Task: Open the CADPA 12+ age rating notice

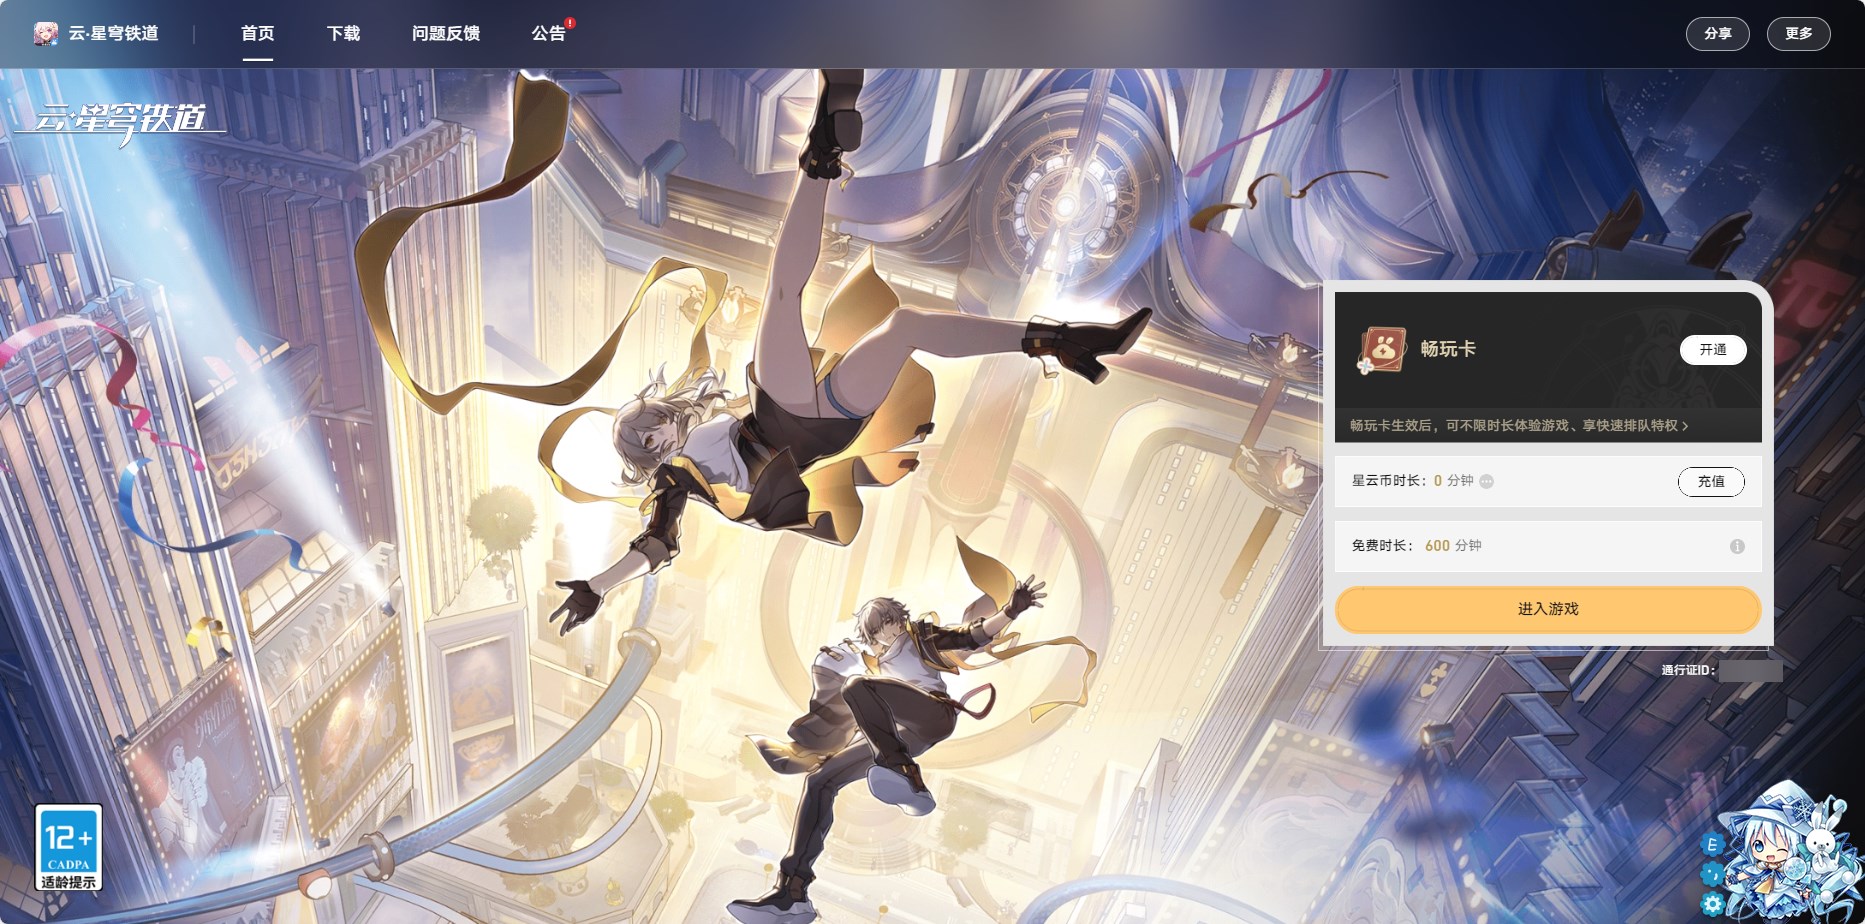Action: pos(69,848)
